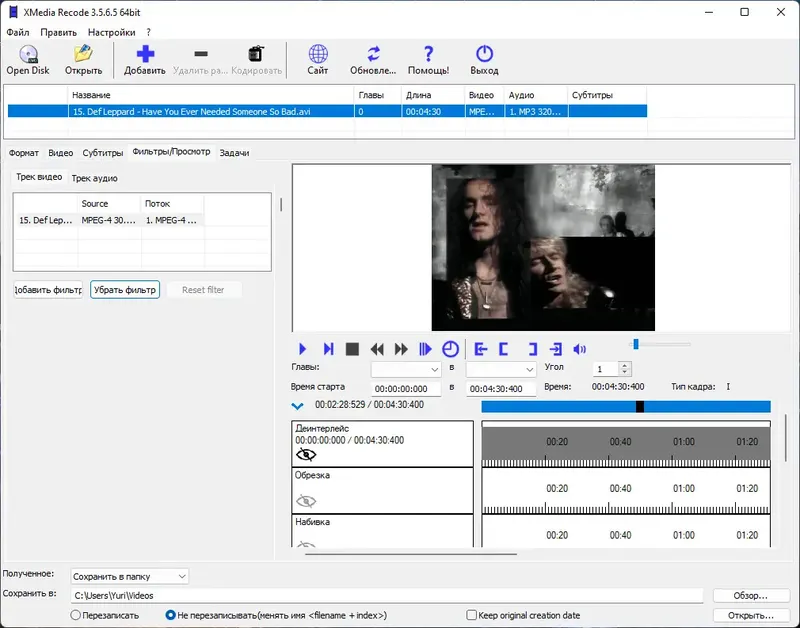Screen dimensions: 800x628
Task: Collapse the timeline chevron next to timecode
Action: [x=297, y=406]
